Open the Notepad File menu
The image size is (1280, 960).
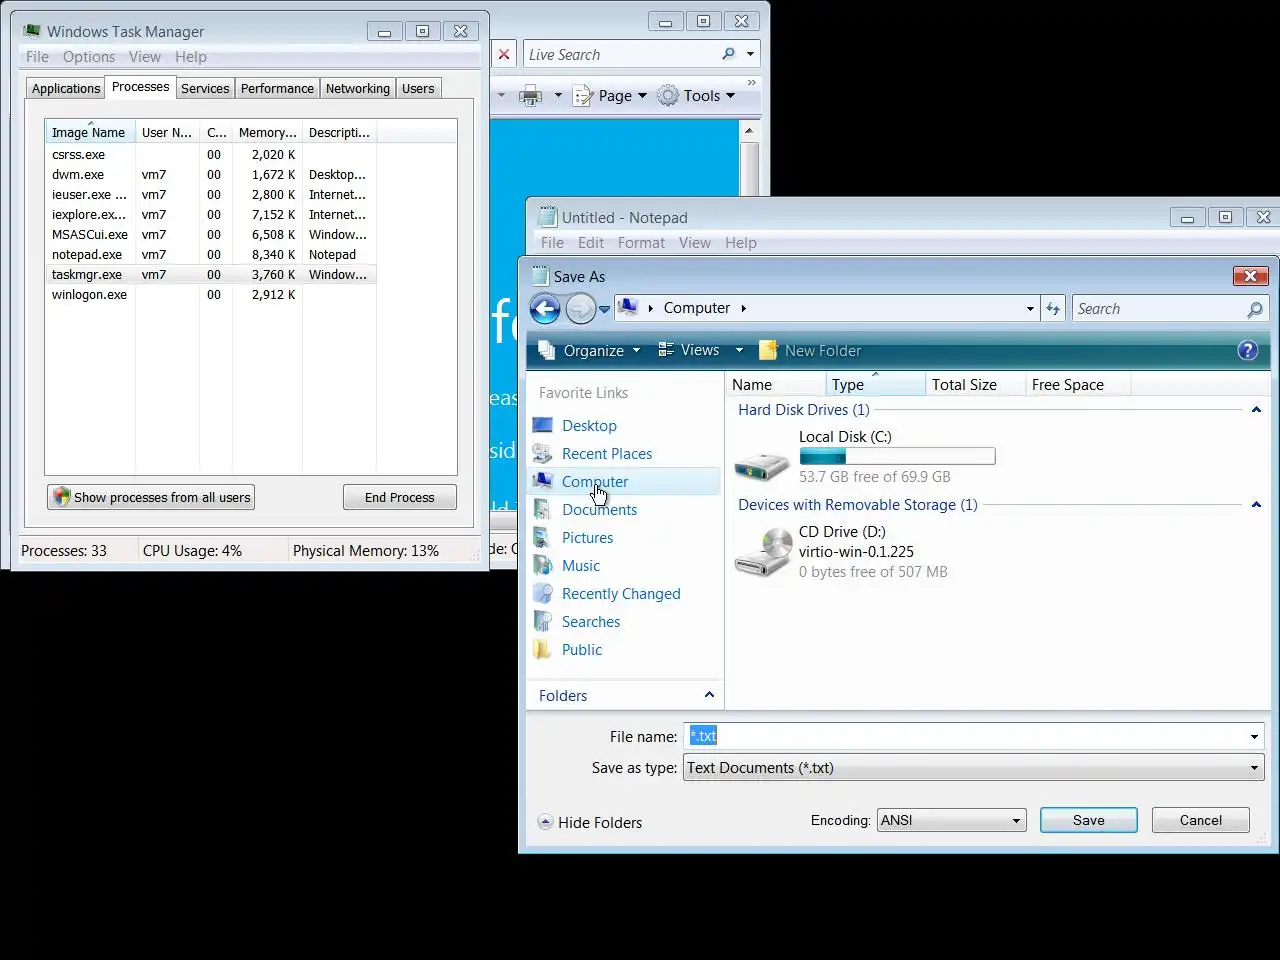552,243
